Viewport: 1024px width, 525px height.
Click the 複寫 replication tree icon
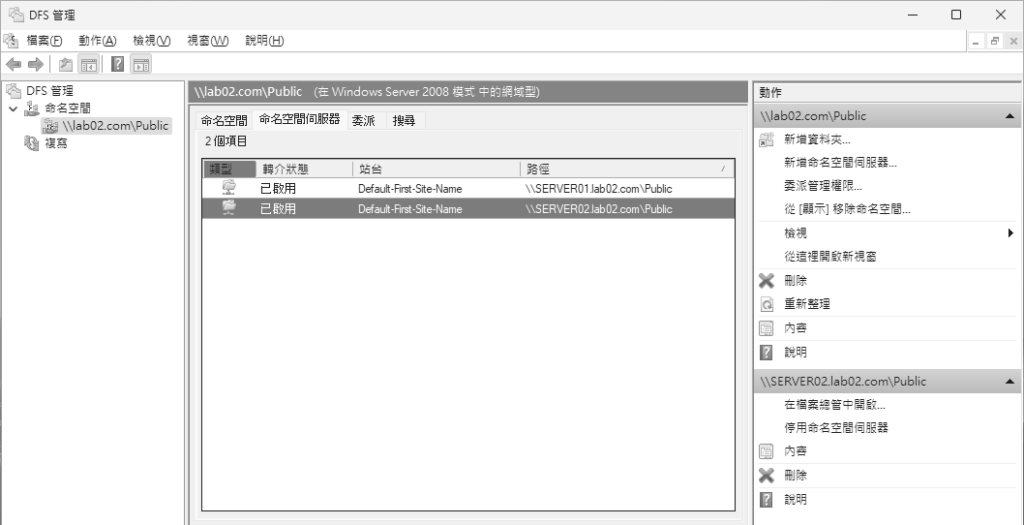coord(32,143)
